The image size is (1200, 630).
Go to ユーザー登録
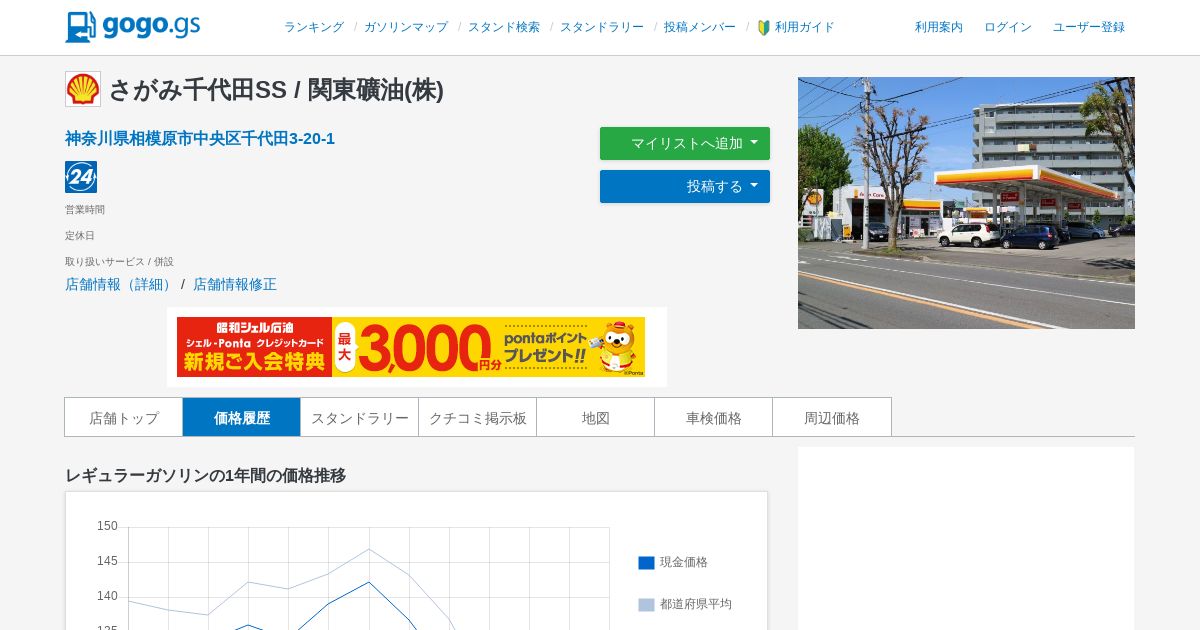coord(1089,27)
